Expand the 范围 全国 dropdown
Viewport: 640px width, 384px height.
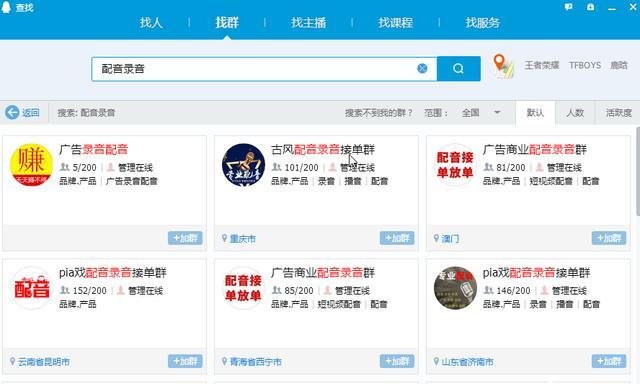497,112
